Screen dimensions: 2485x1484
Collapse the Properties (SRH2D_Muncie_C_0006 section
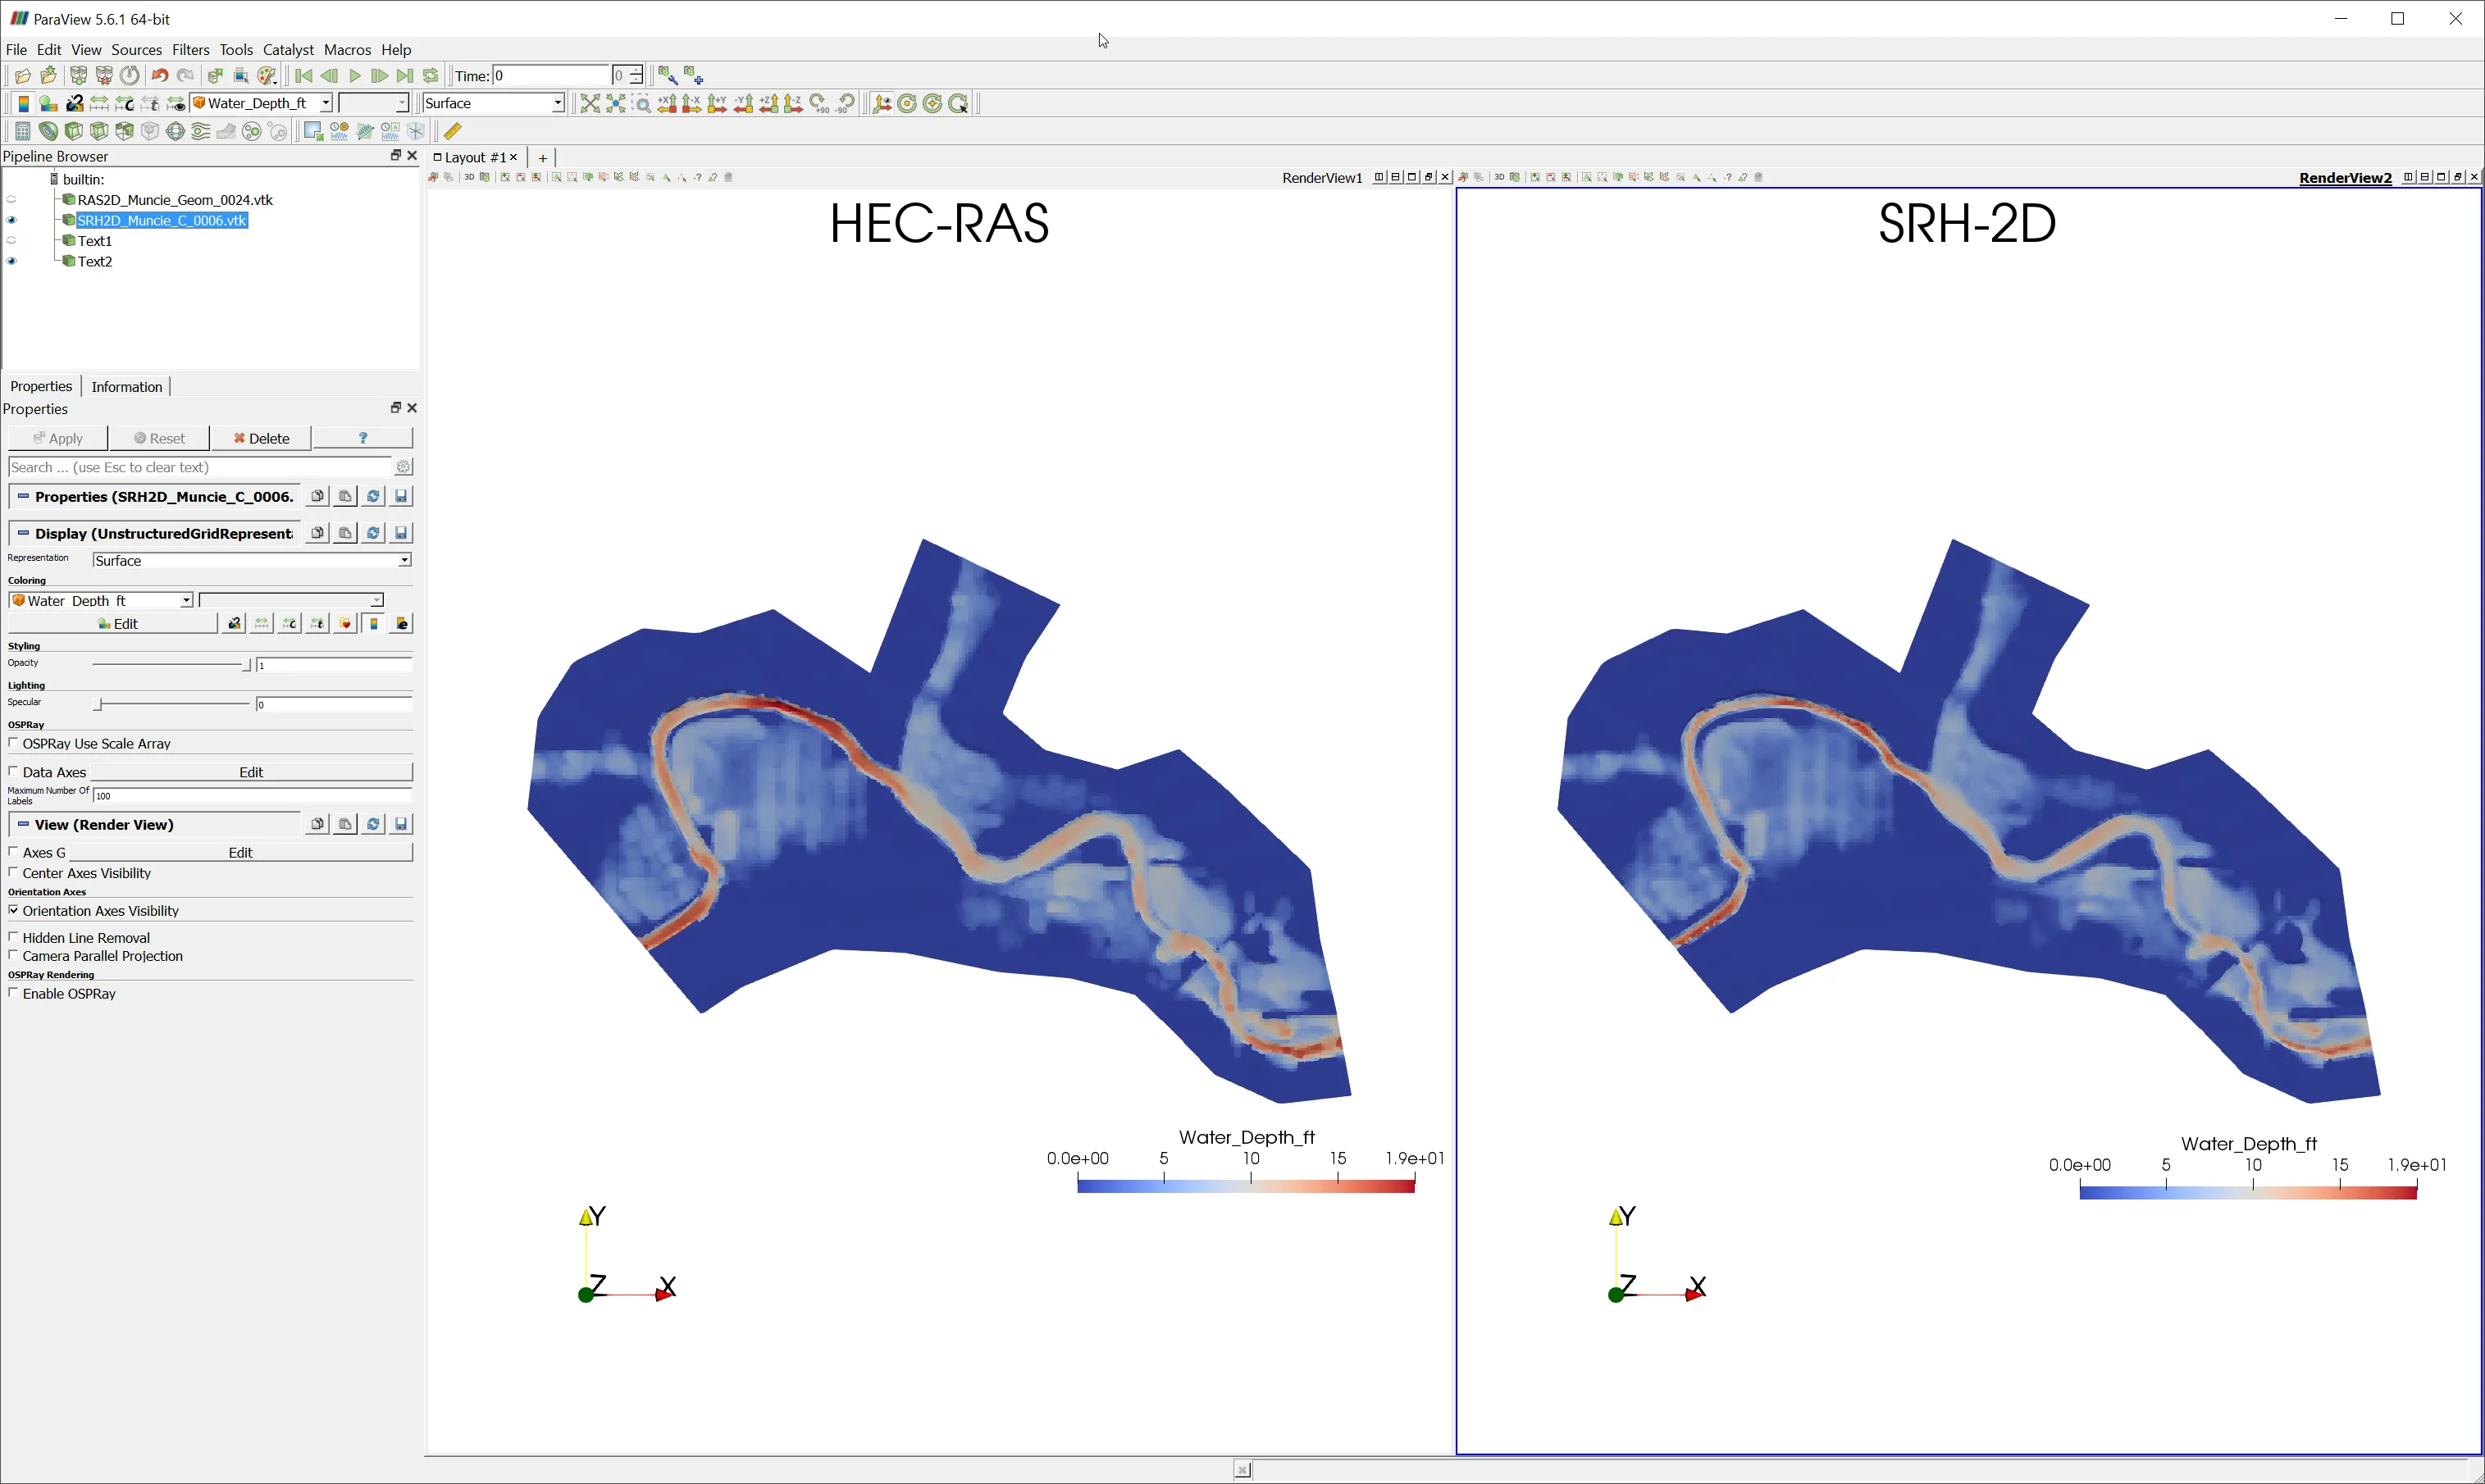tap(23, 496)
